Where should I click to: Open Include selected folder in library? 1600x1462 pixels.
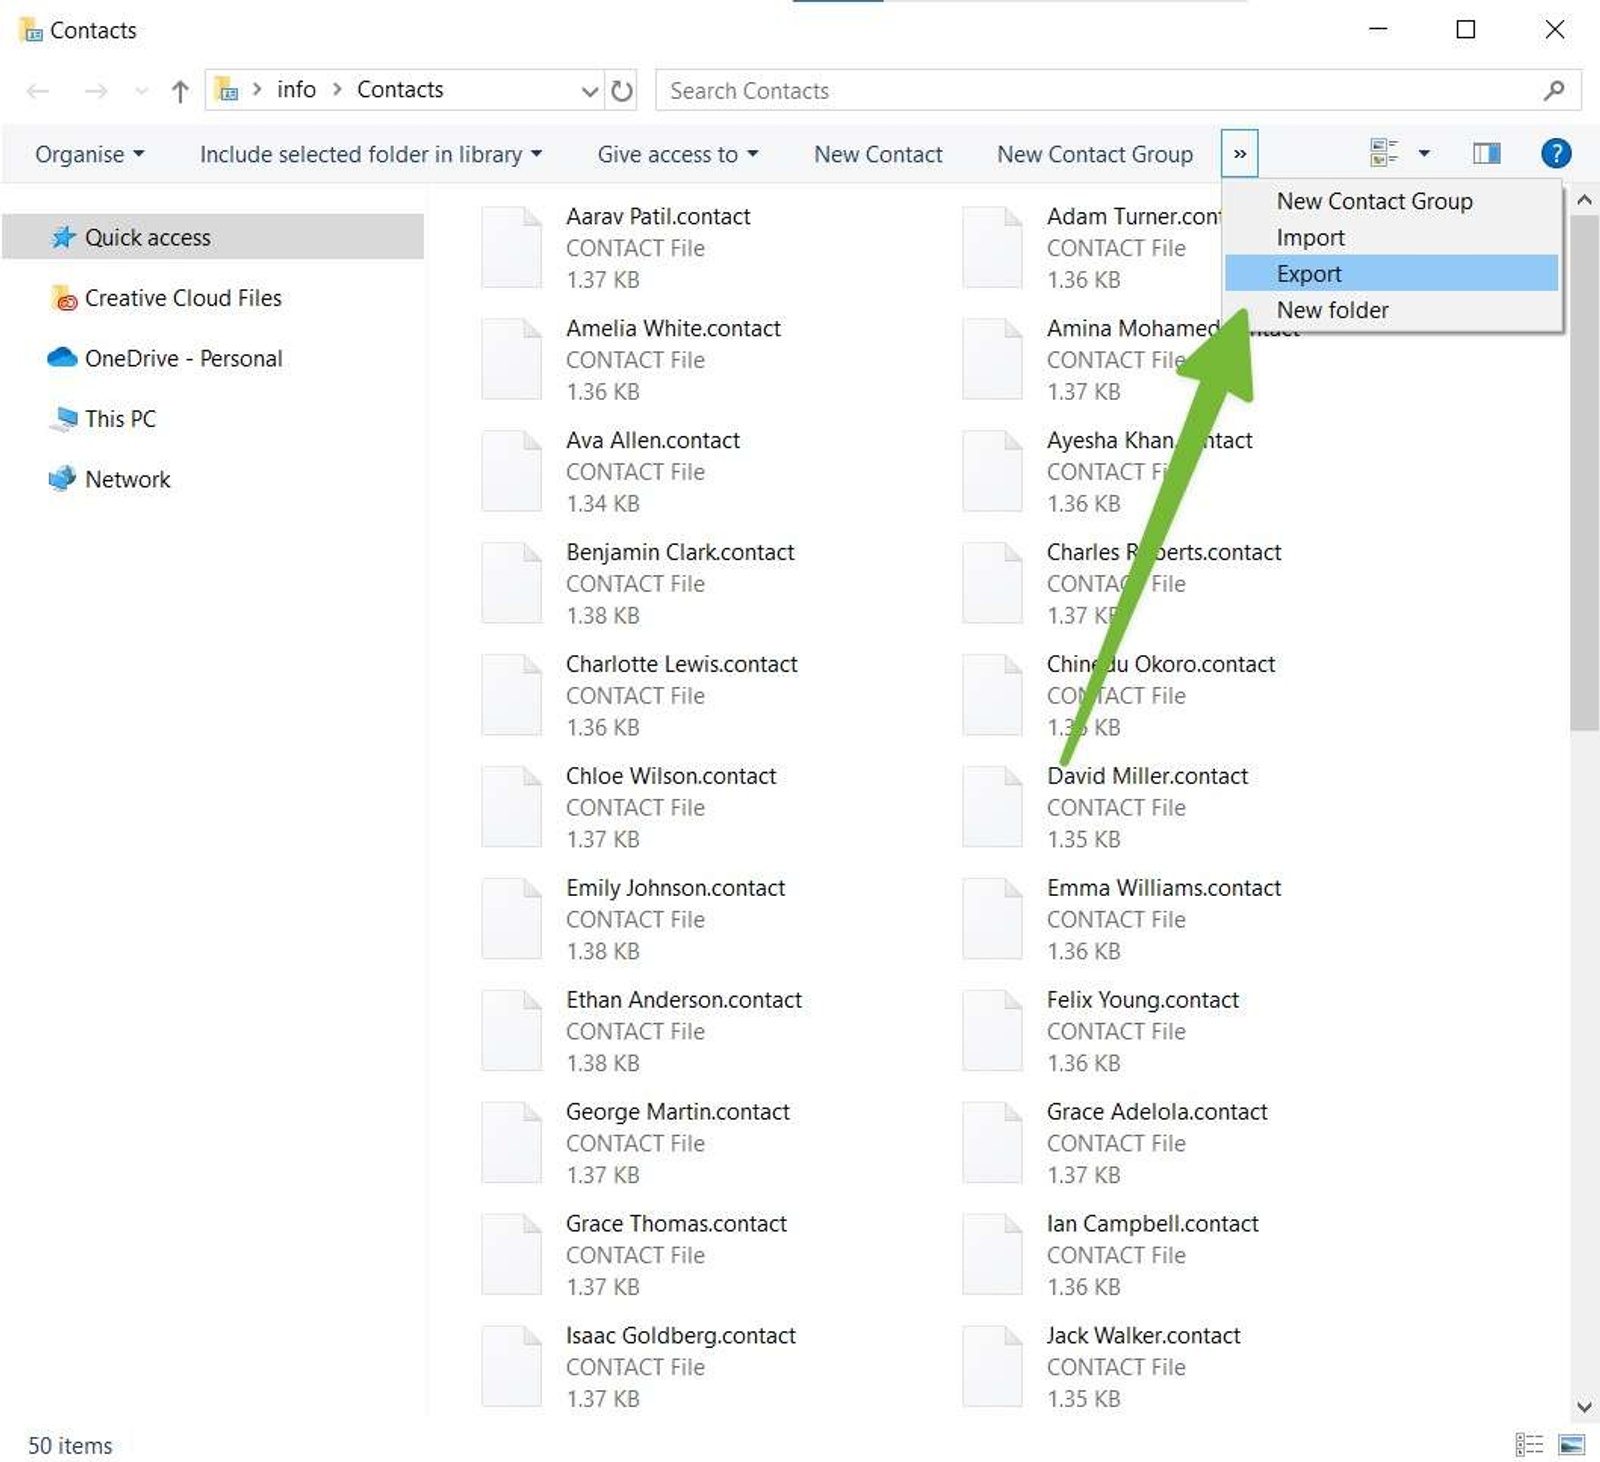click(x=371, y=154)
